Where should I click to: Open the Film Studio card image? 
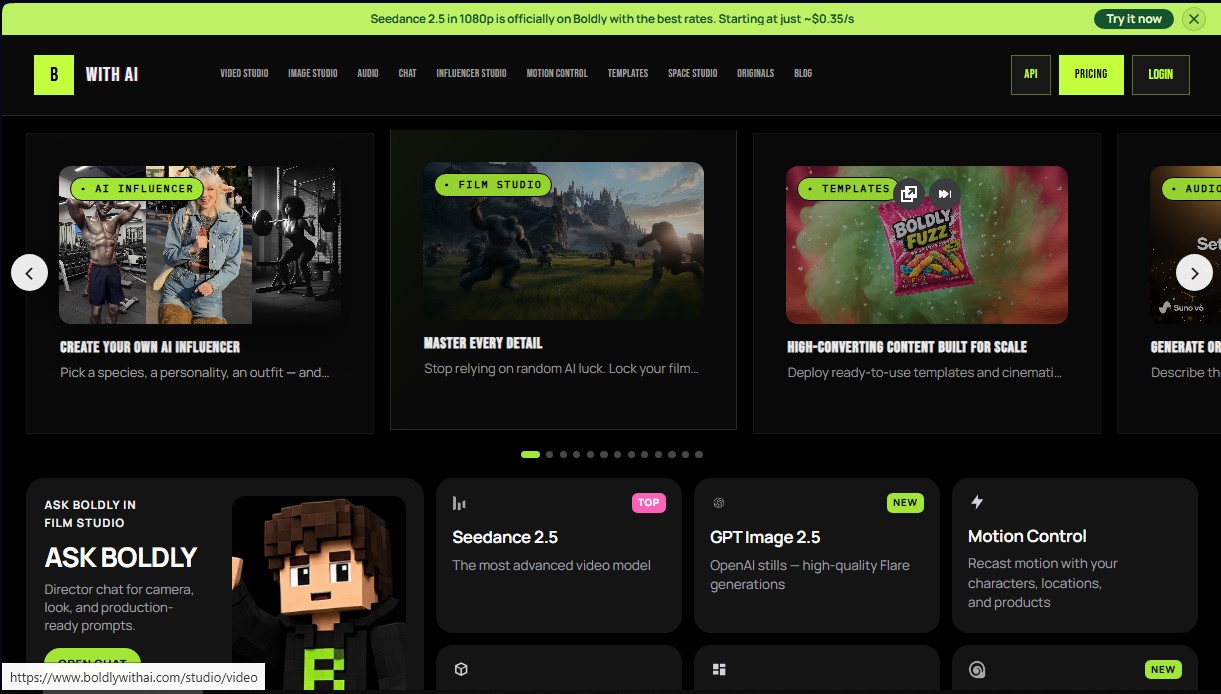pos(563,241)
